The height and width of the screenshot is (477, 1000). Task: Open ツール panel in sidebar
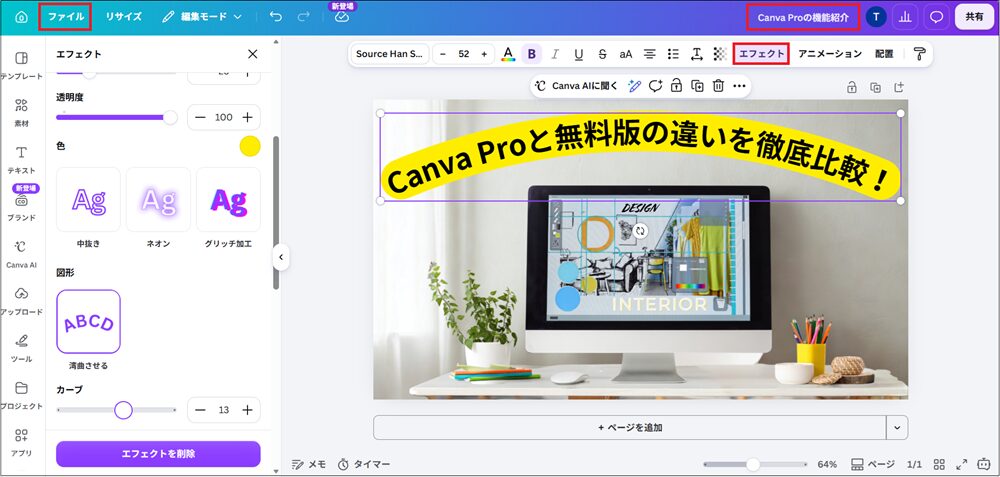(22, 348)
